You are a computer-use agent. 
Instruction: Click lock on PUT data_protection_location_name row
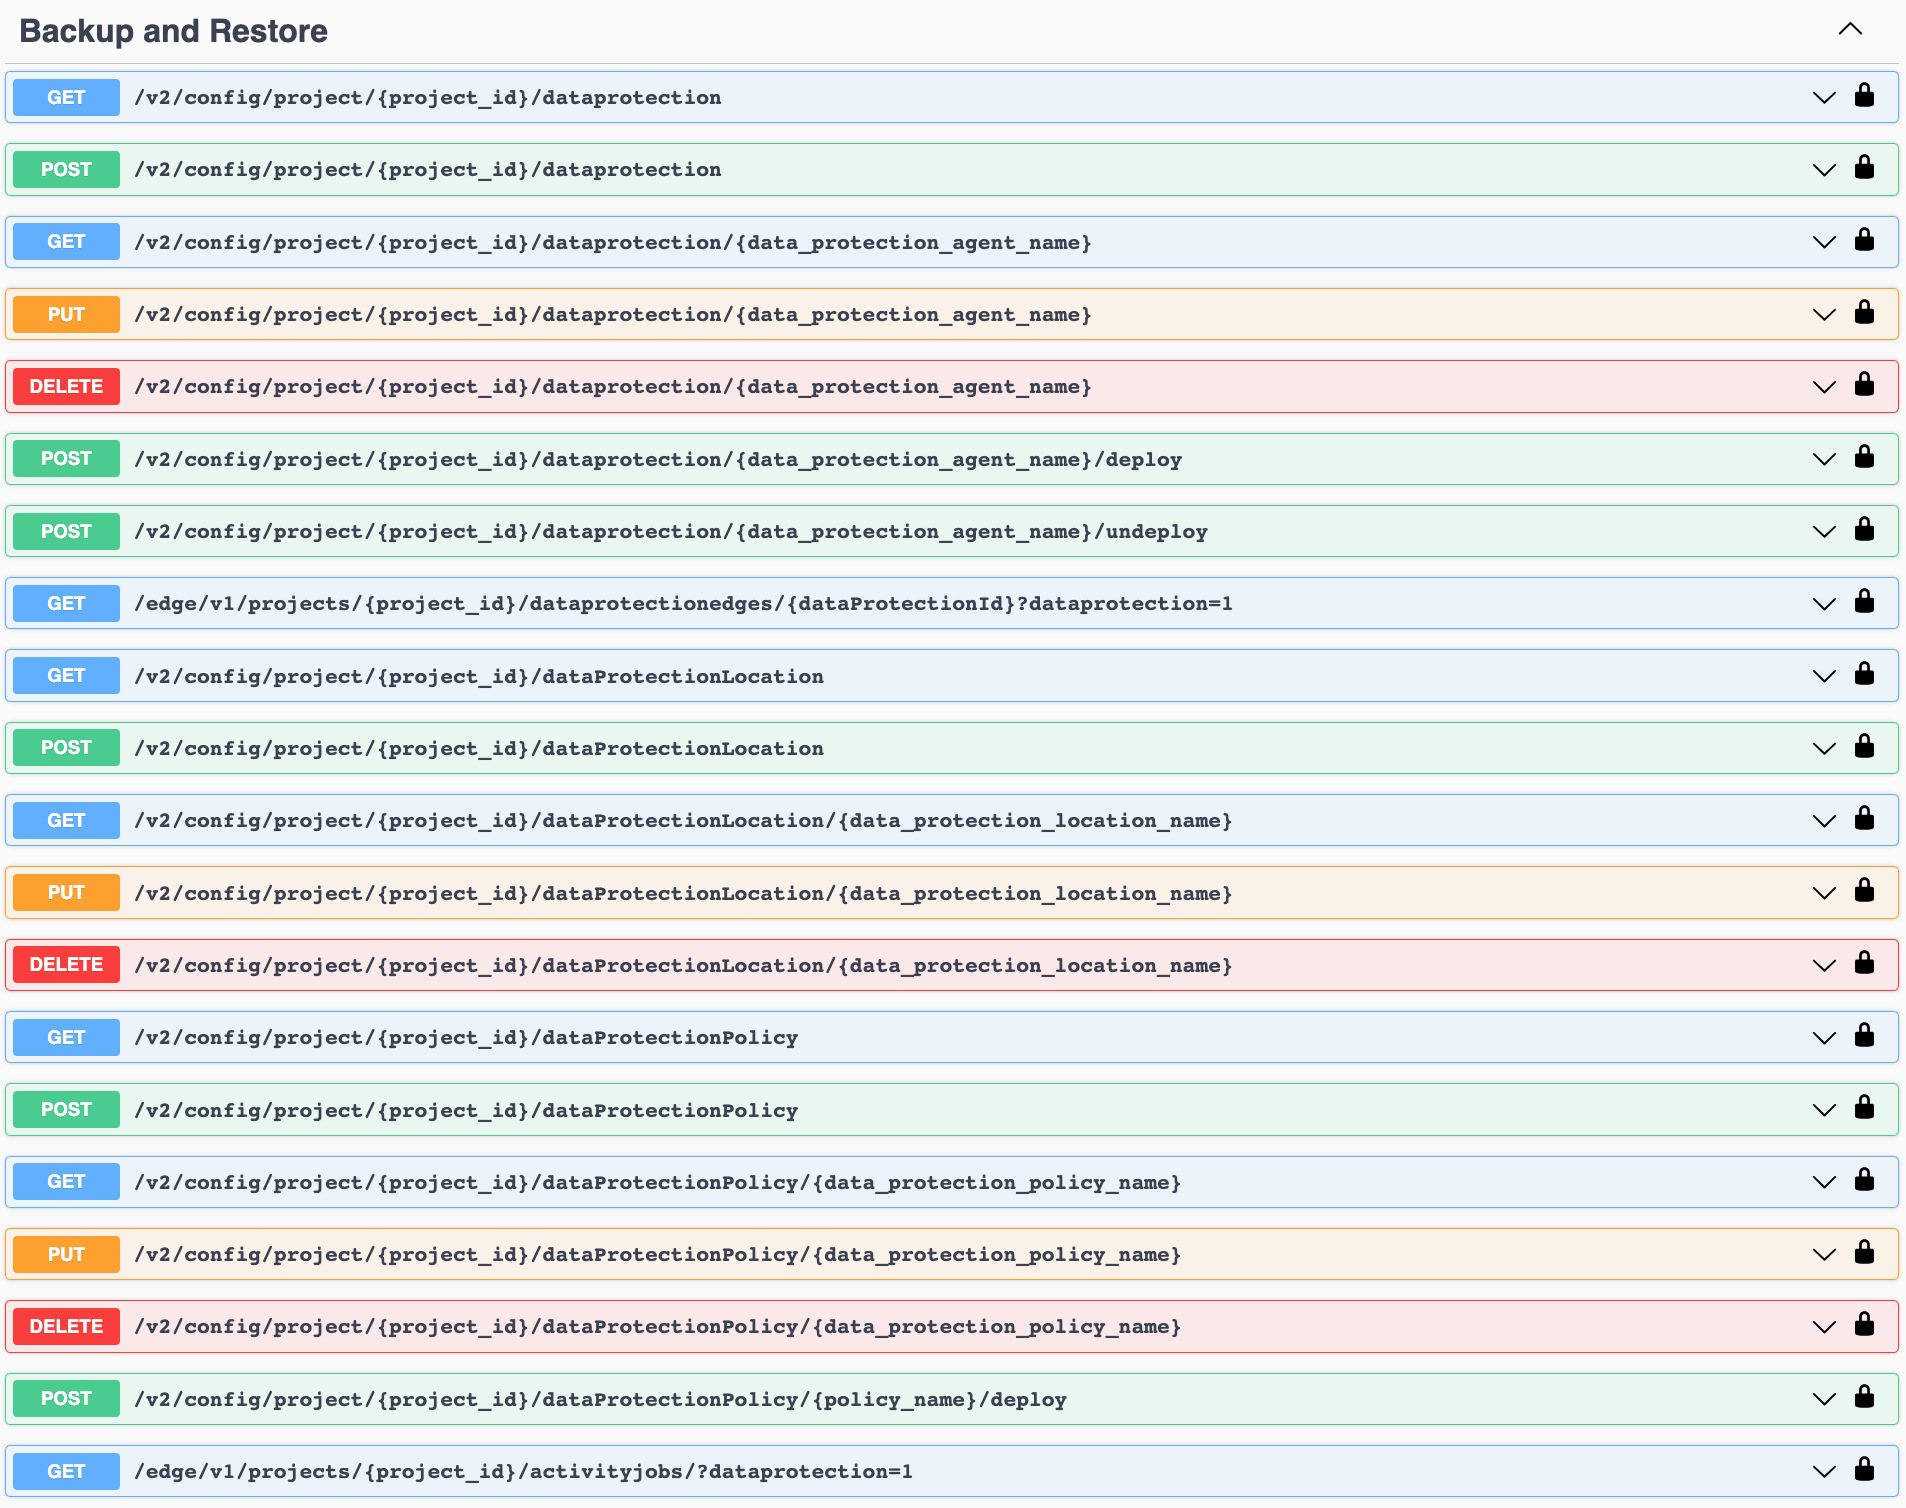tap(1864, 890)
